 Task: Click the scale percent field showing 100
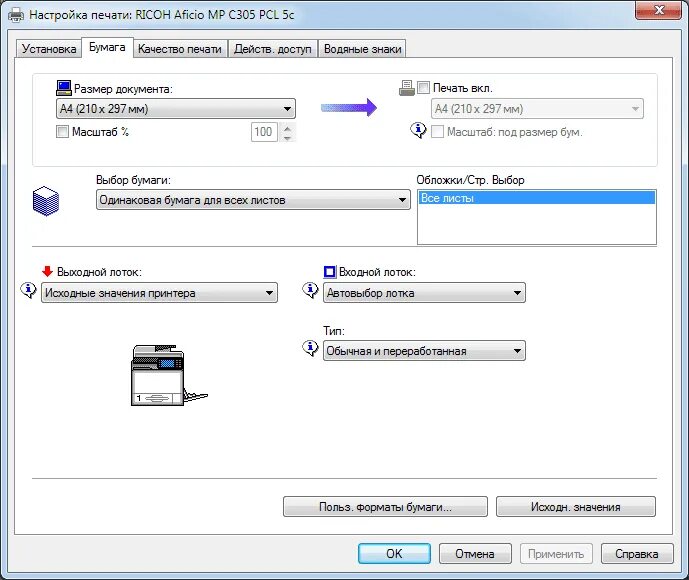tap(264, 132)
